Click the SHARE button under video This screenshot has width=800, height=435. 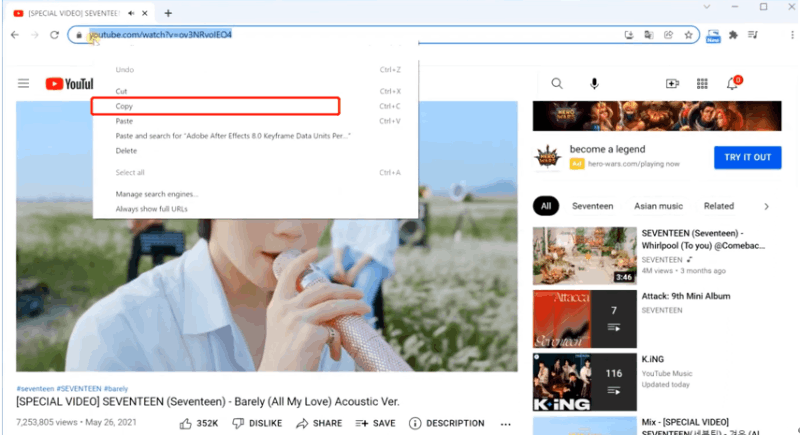click(x=319, y=423)
